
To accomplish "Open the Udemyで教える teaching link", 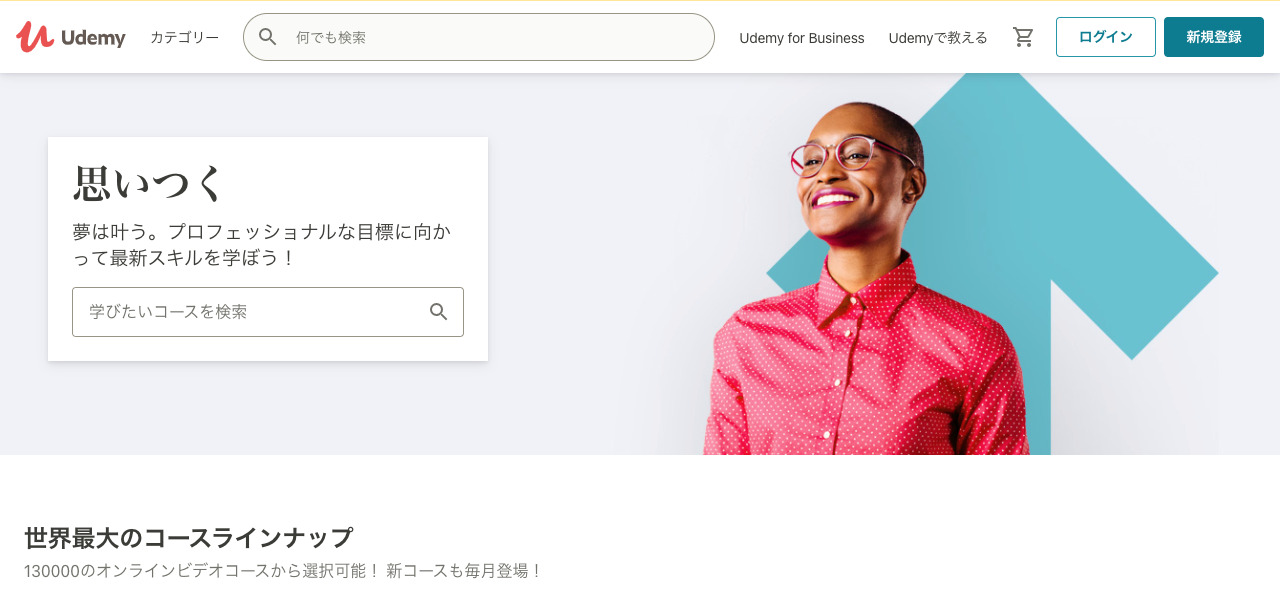I will (938, 38).
